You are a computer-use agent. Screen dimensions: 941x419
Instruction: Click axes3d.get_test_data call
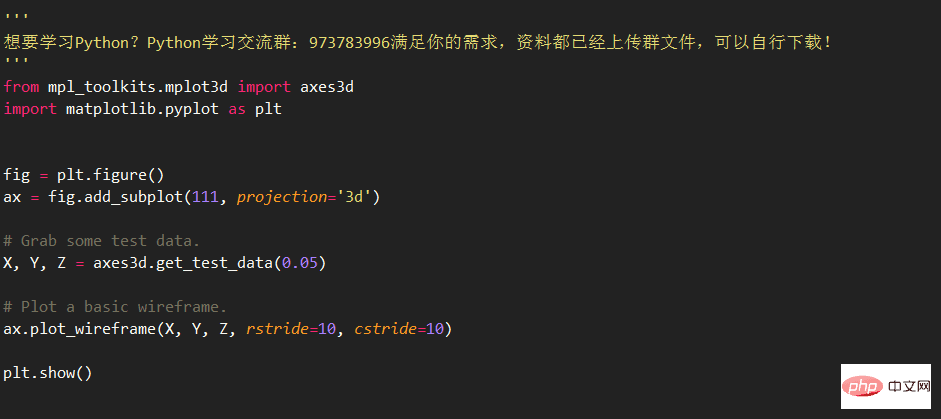(183, 264)
